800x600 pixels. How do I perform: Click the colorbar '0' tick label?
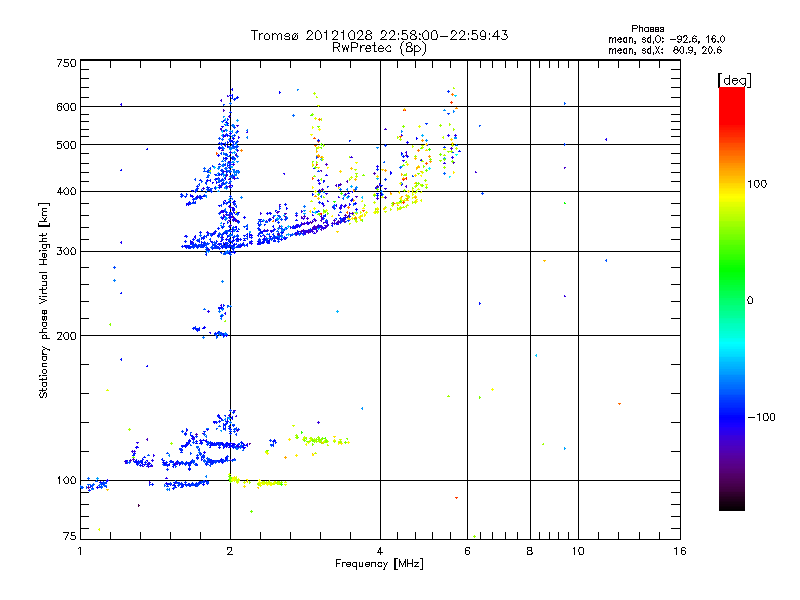750,301
